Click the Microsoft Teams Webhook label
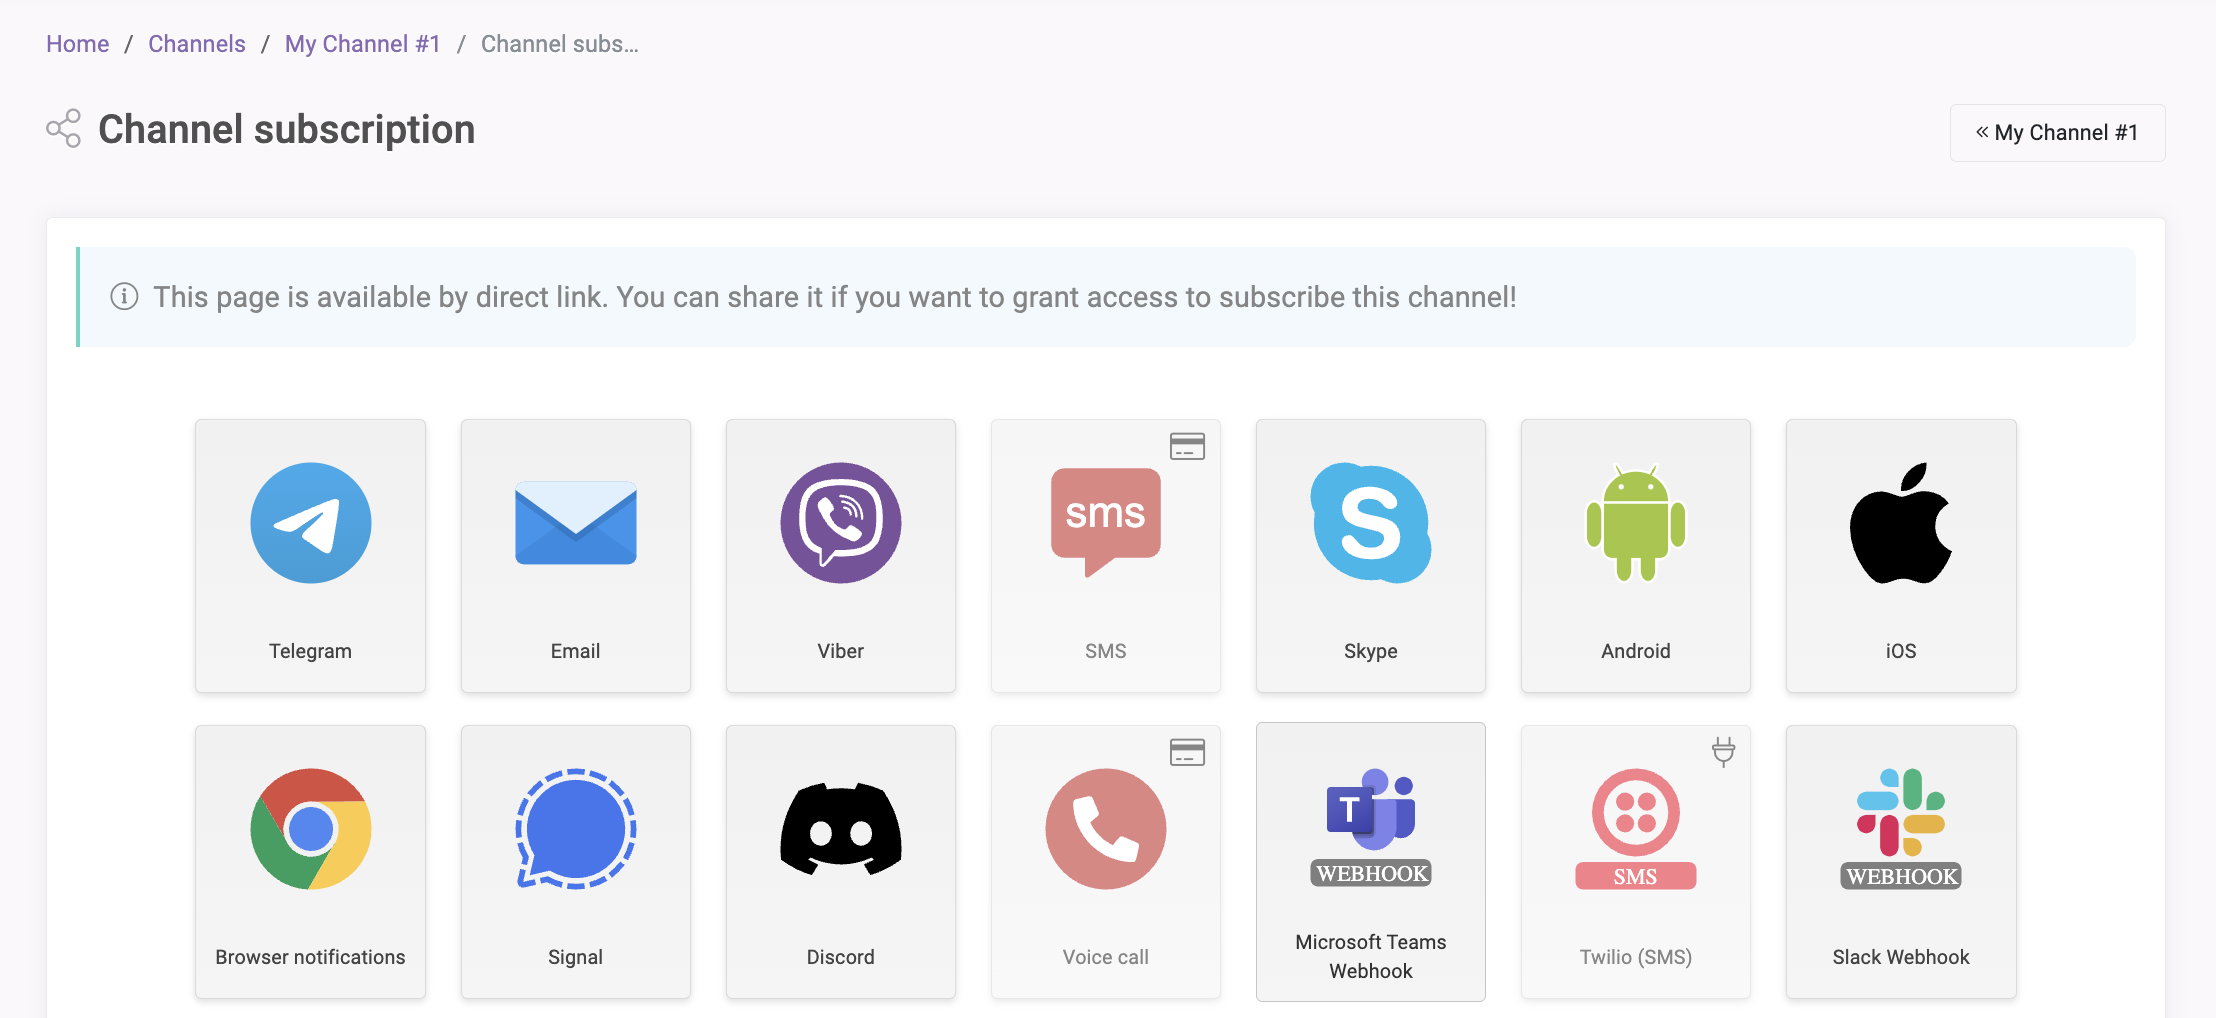2216x1018 pixels. coord(1371,957)
